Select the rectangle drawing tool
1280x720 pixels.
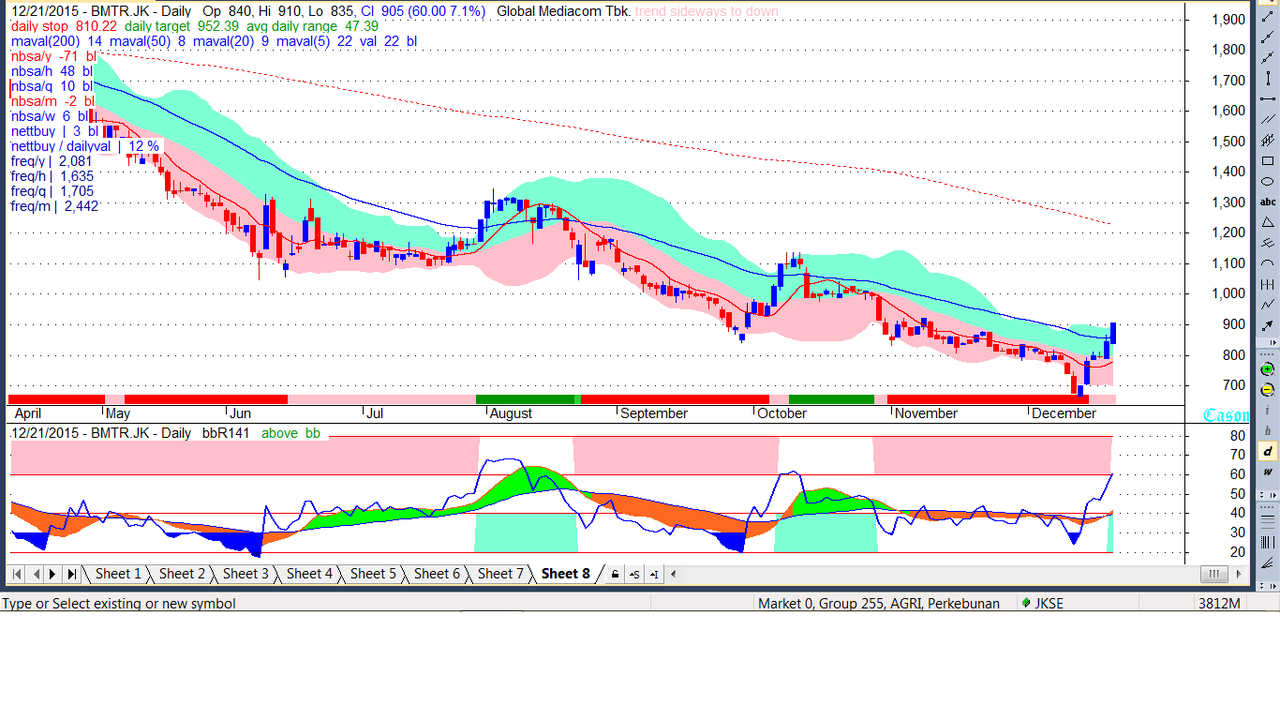tap(1267, 161)
